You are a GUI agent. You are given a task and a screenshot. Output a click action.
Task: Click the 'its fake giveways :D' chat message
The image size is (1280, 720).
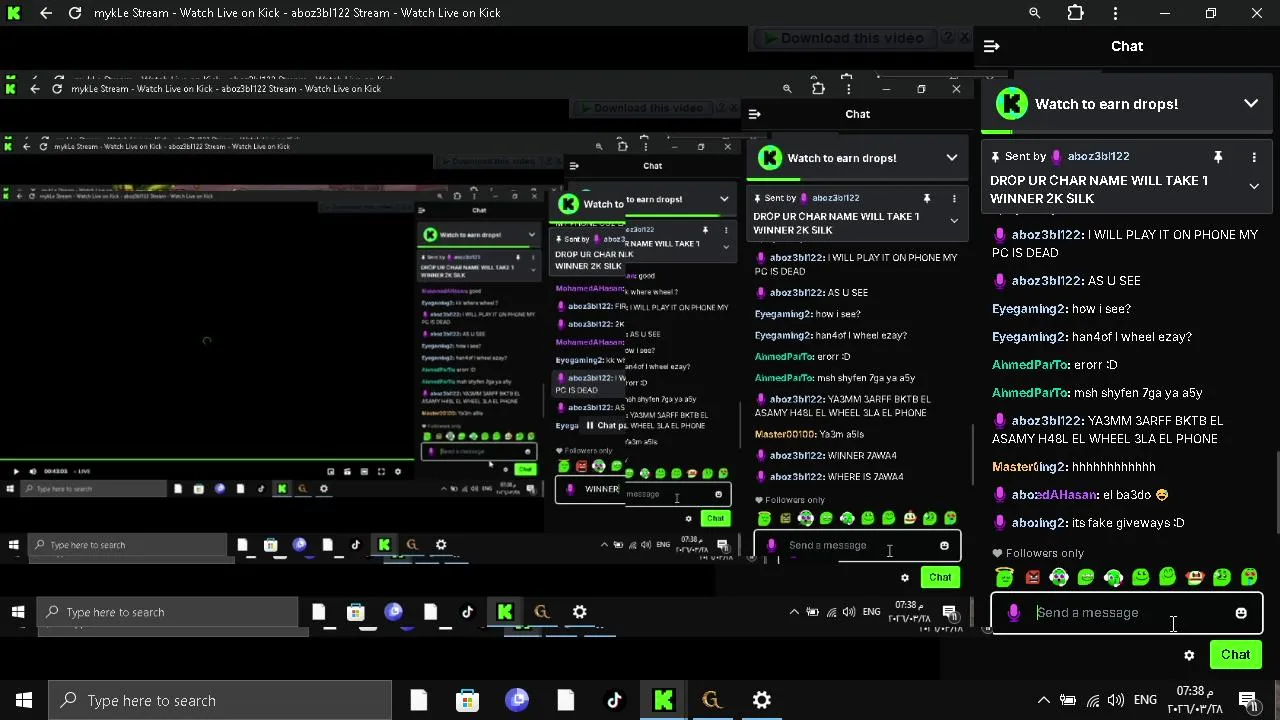click(1128, 523)
